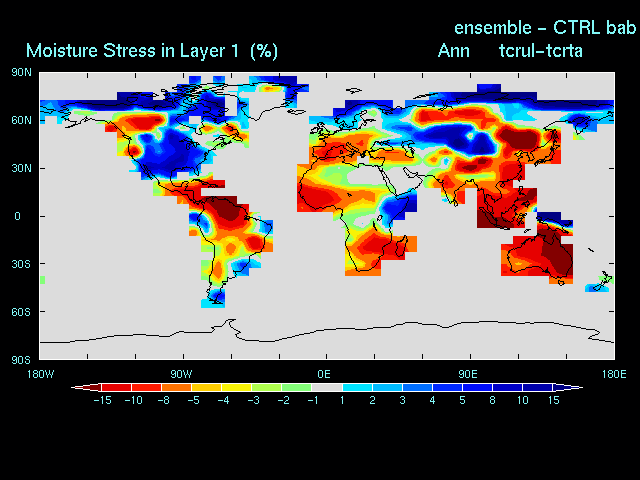Click the 60S latitude axis label
The height and width of the screenshot is (480, 640).
21,312
